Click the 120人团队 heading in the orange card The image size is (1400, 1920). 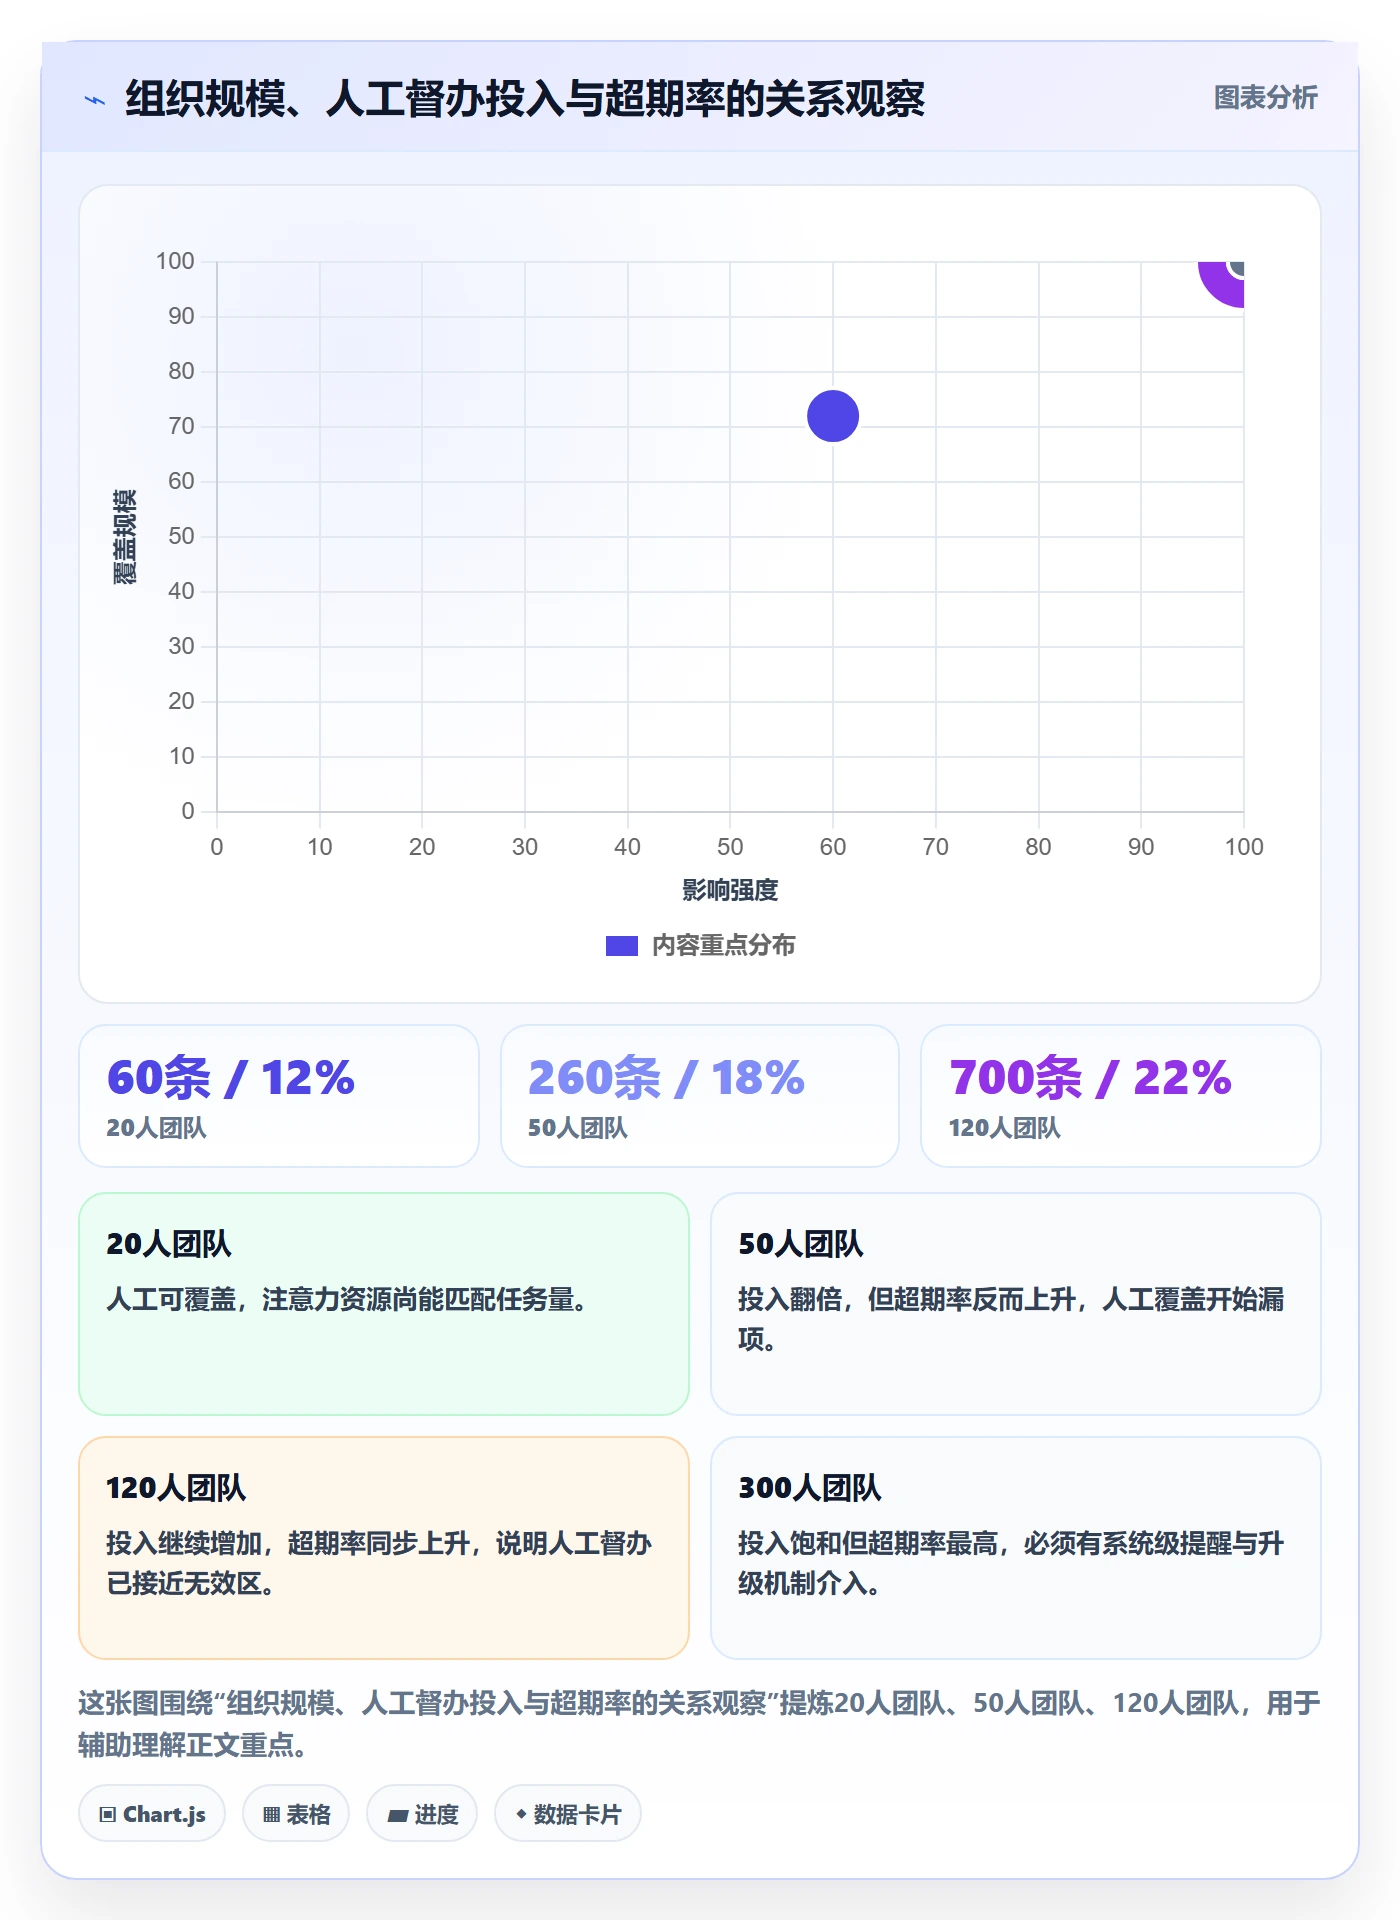click(176, 1488)
